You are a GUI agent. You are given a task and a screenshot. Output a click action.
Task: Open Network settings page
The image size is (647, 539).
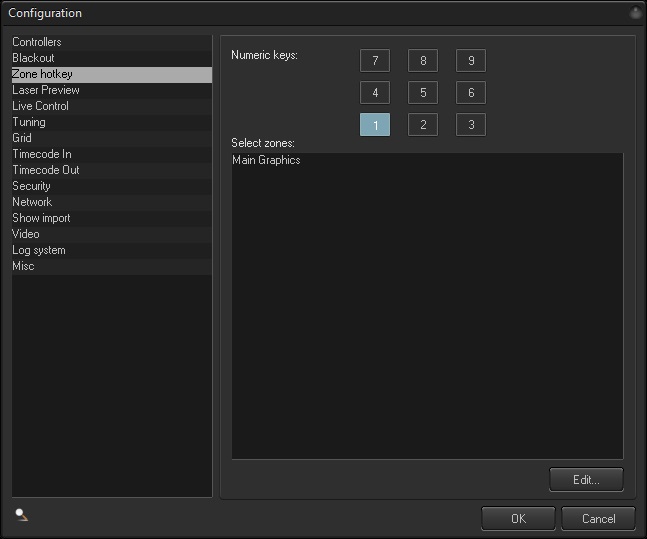point(32,202)
